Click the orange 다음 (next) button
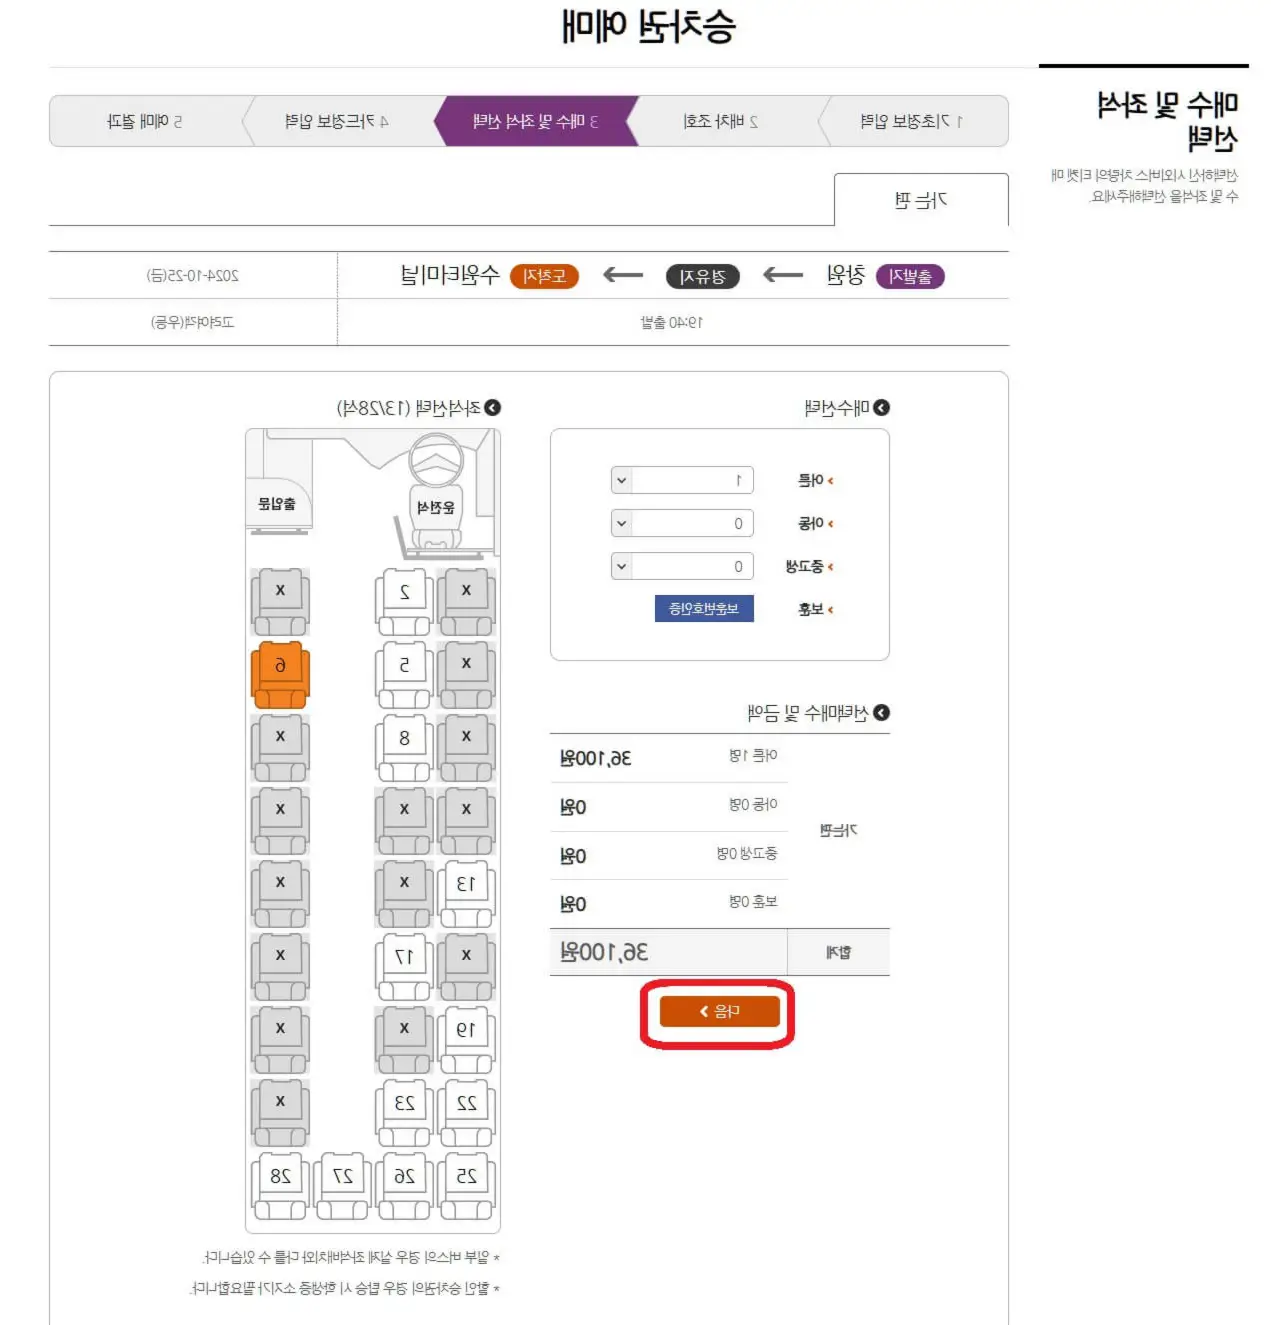The height and width of the screenshot is (1325, 1271). pos(719,1012)
